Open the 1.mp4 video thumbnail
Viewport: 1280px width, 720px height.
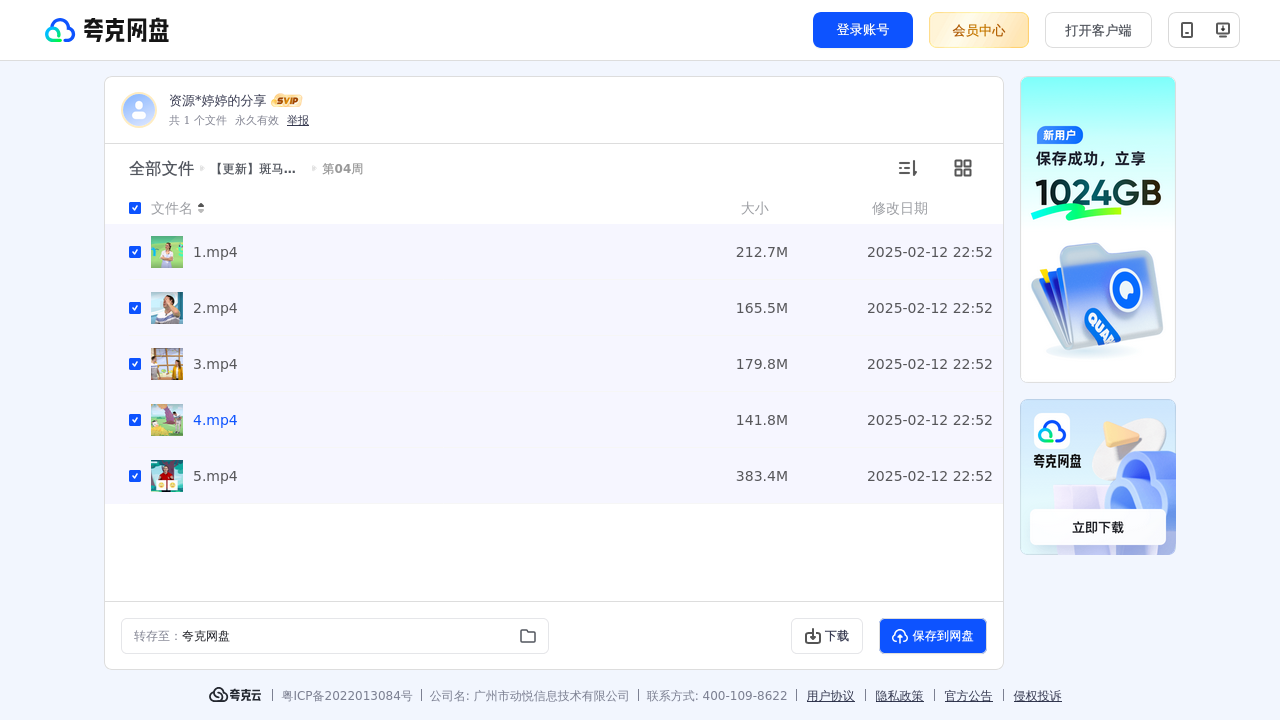click(x=167, y=252)
